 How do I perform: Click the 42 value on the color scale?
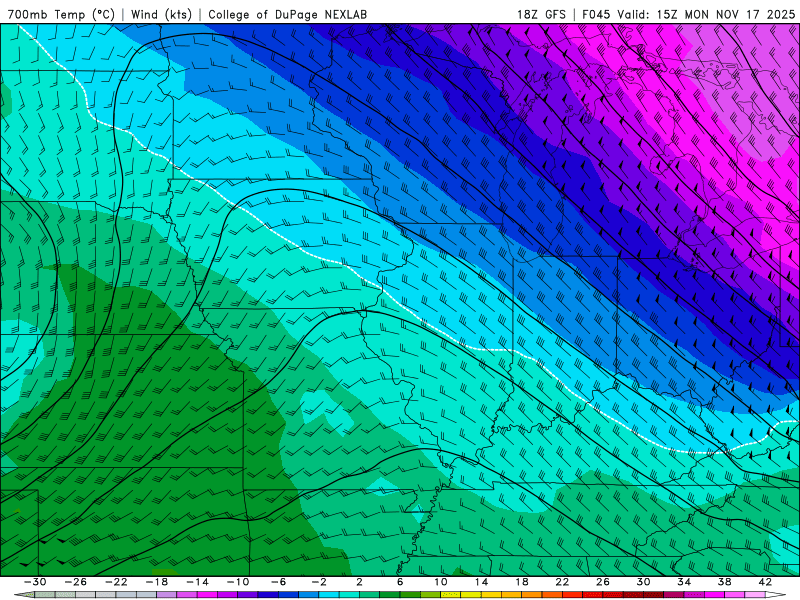(765, 582)
